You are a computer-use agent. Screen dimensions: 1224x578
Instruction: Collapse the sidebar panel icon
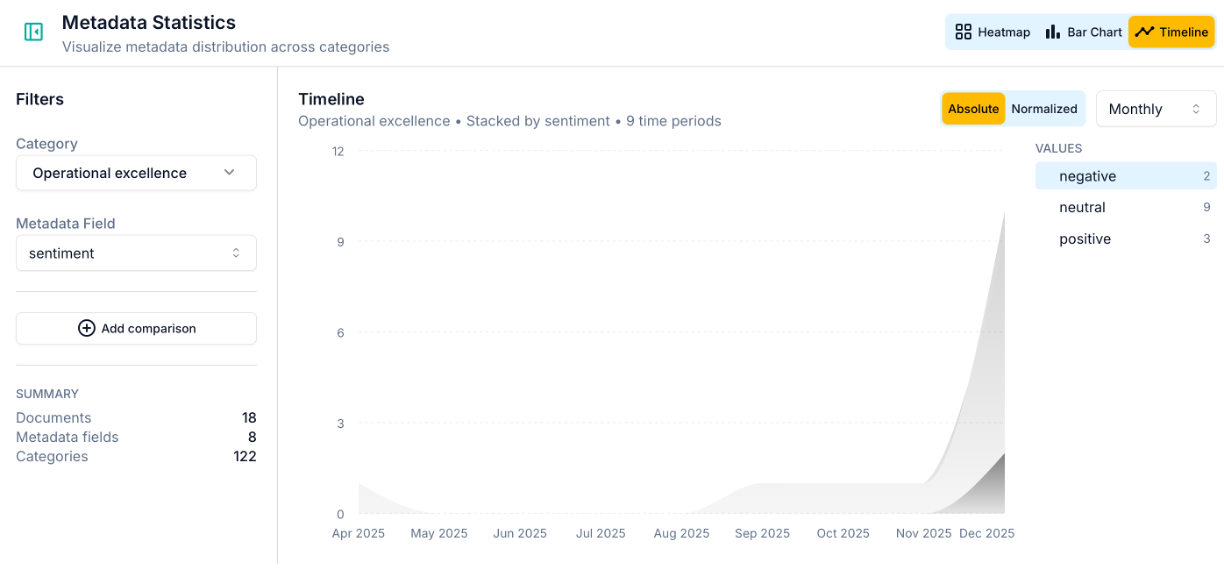click(x=33, y=32)
